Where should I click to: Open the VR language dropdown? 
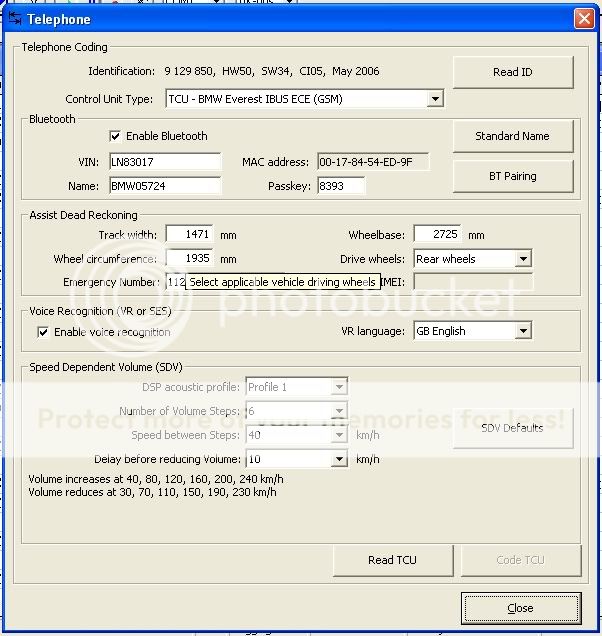522,331
